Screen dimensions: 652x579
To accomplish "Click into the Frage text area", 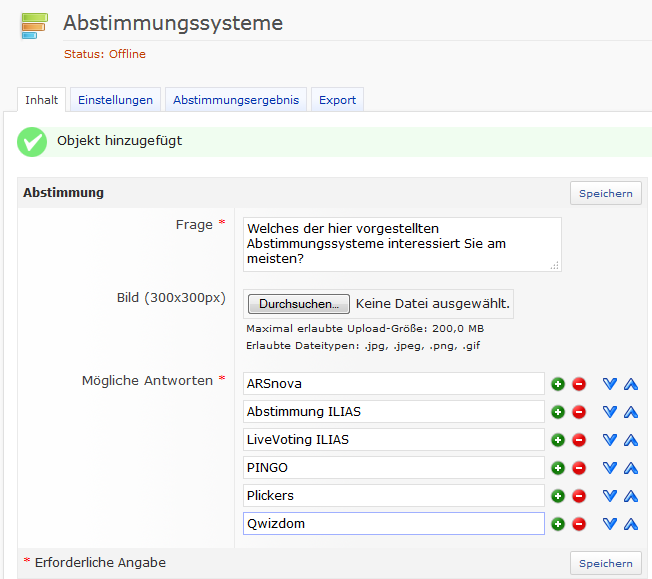I will (400, 244).
